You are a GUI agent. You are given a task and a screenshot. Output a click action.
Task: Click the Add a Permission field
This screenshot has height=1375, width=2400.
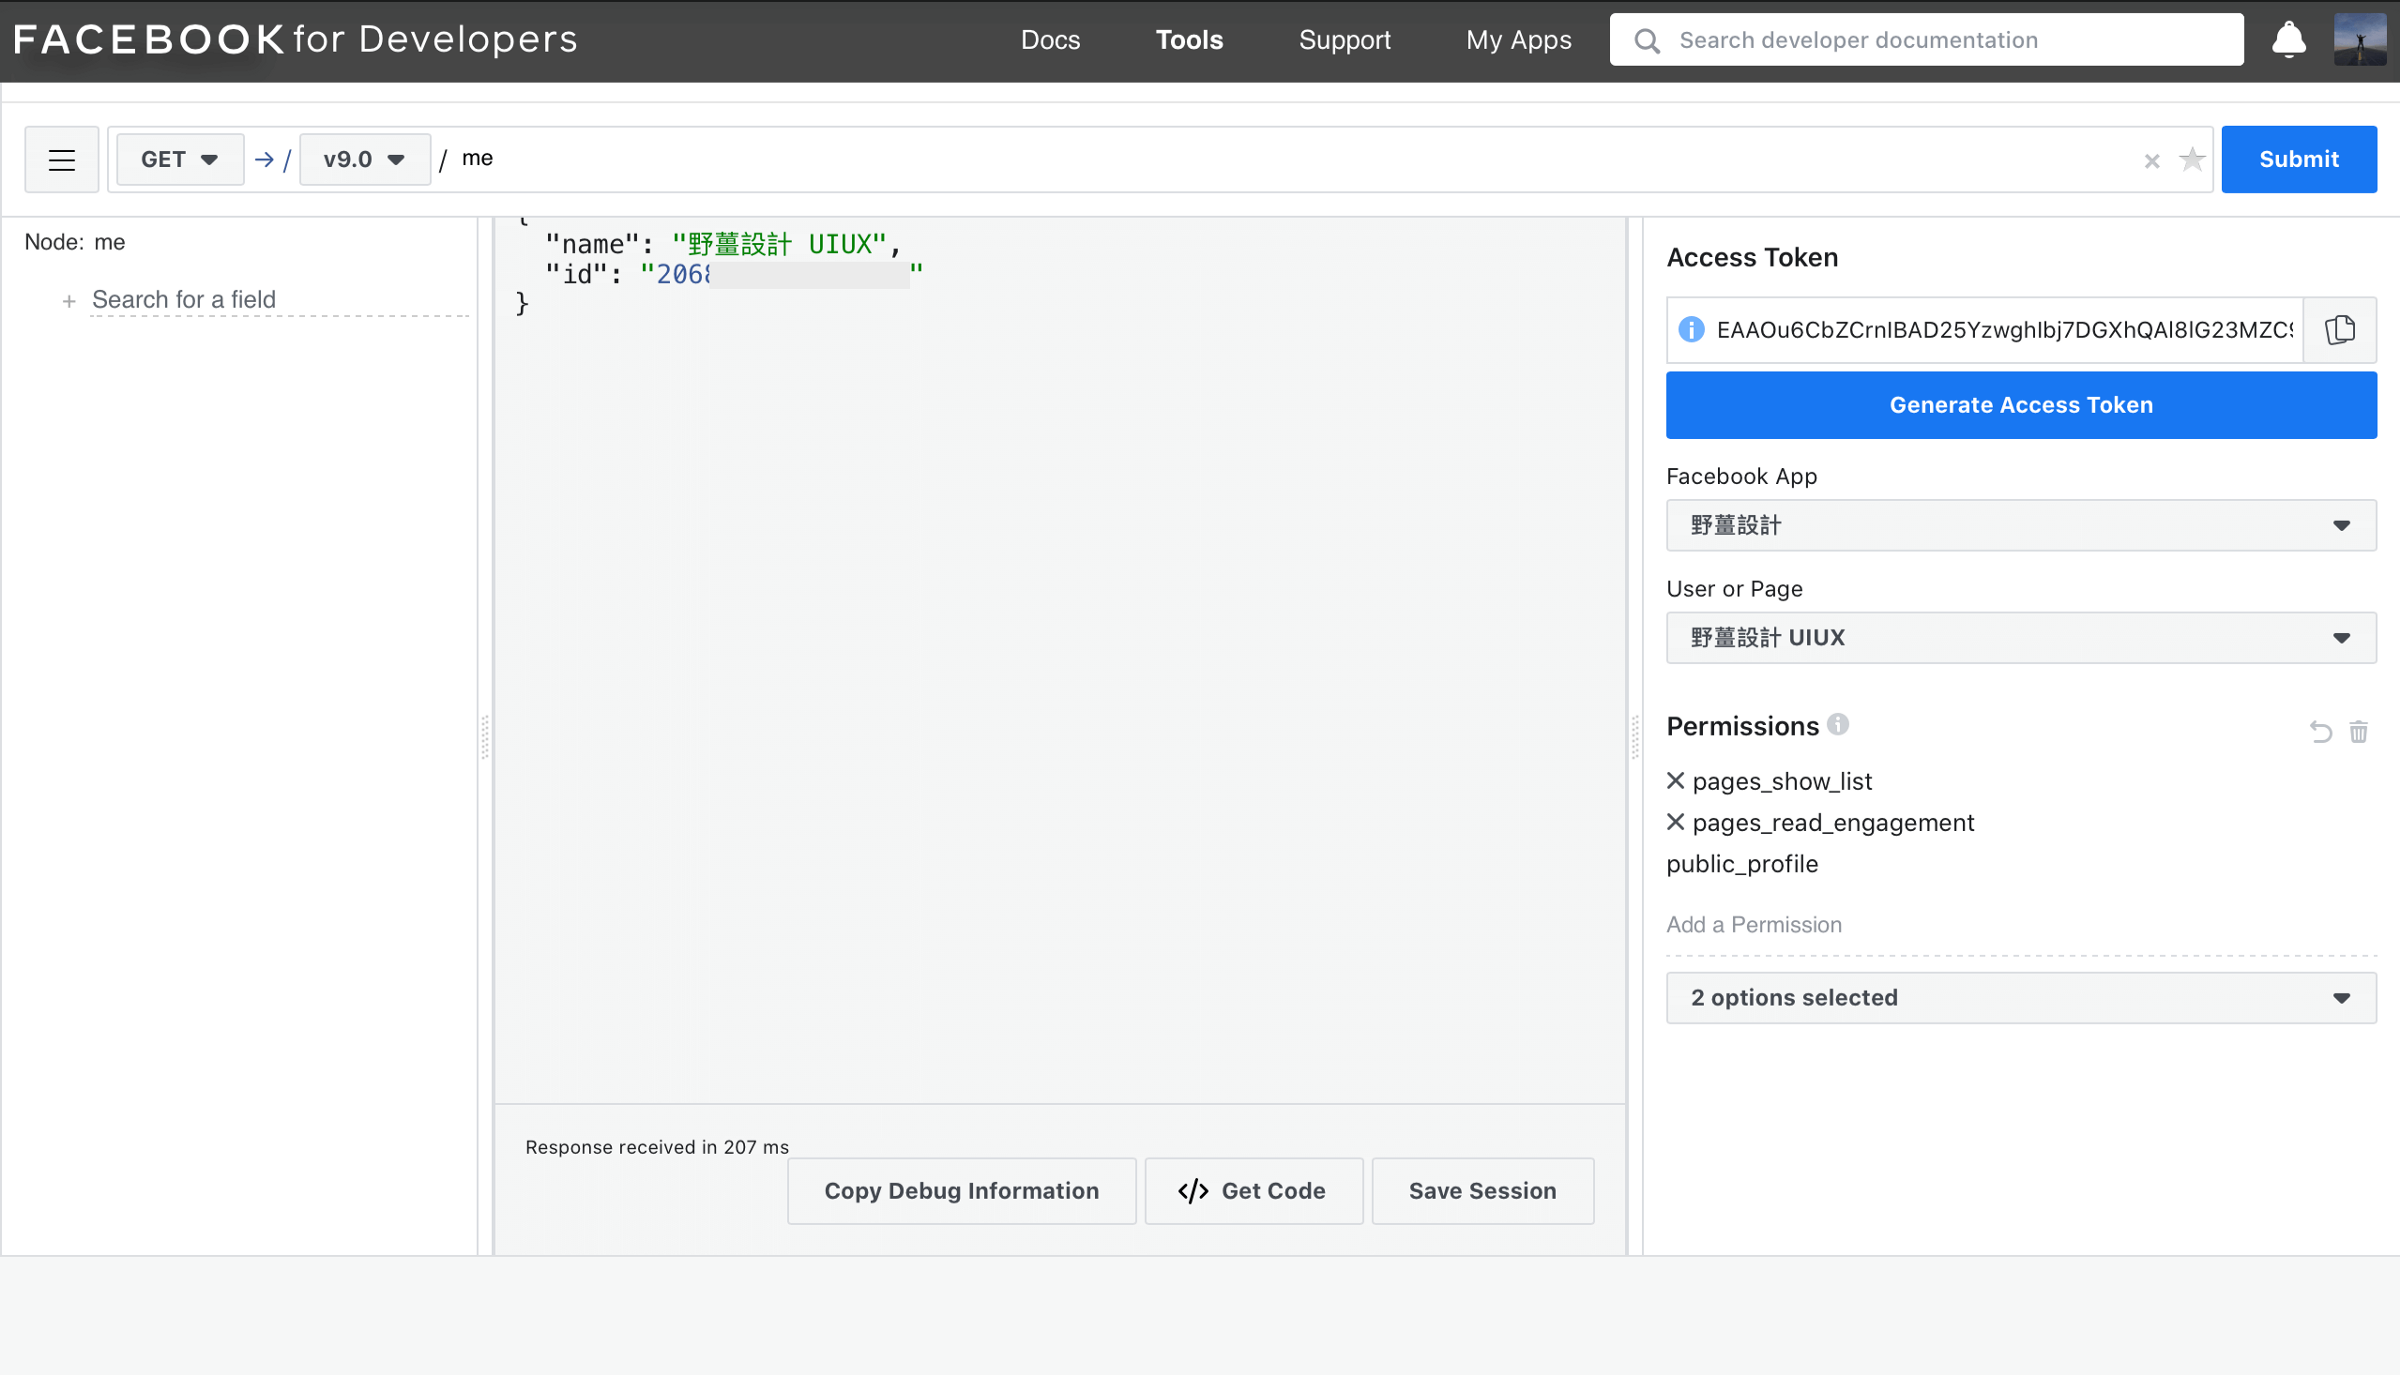coord(2021,925)
